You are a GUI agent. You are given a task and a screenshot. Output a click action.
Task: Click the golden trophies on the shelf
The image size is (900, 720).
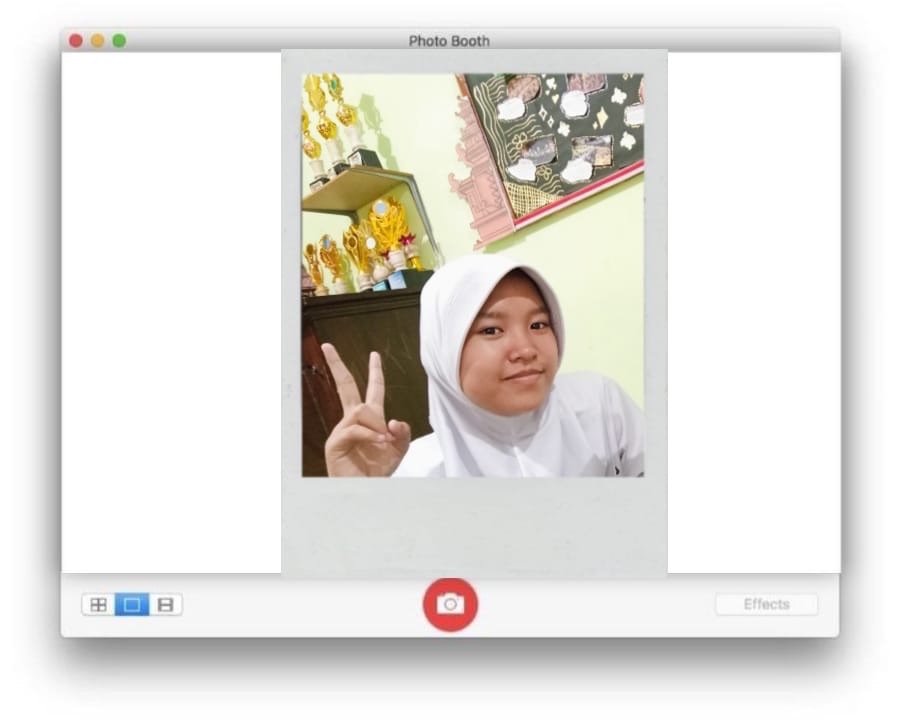[x=380, y=230]
